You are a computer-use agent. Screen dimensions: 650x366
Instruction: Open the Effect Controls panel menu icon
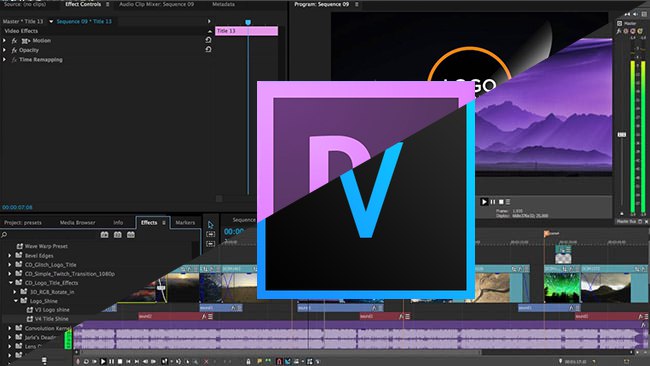pyautogui.click(x=107, y=4)
